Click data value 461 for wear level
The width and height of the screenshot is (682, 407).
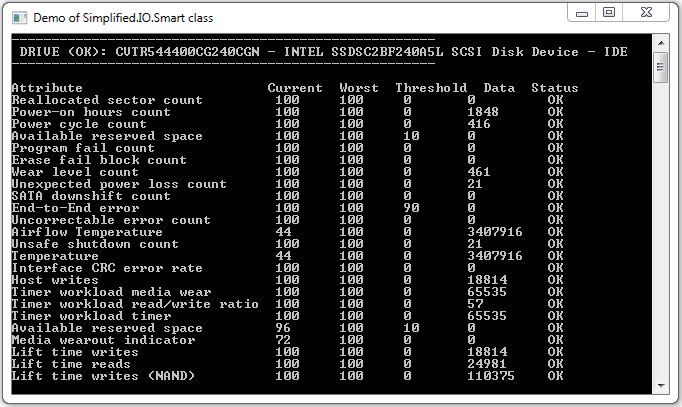[x=479, y=172]
